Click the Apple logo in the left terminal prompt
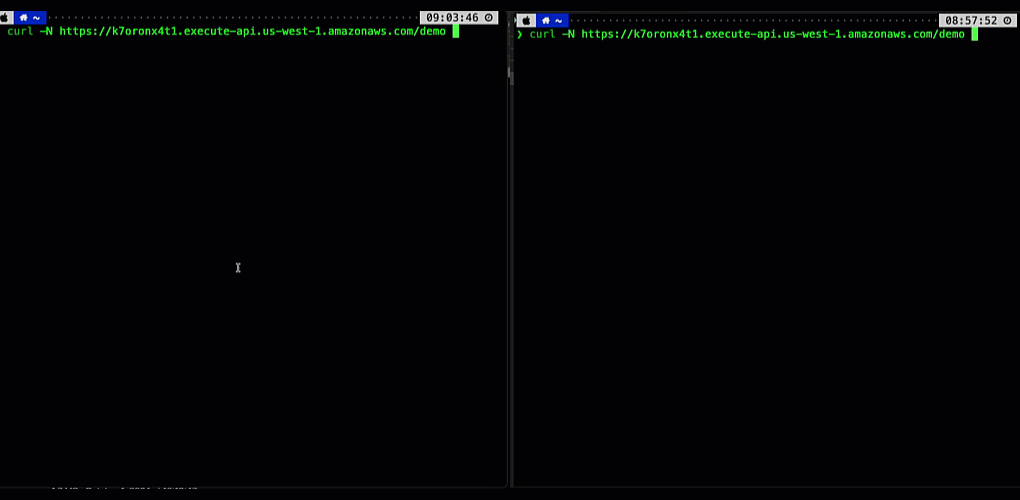1020x500 pixels. 3,18
